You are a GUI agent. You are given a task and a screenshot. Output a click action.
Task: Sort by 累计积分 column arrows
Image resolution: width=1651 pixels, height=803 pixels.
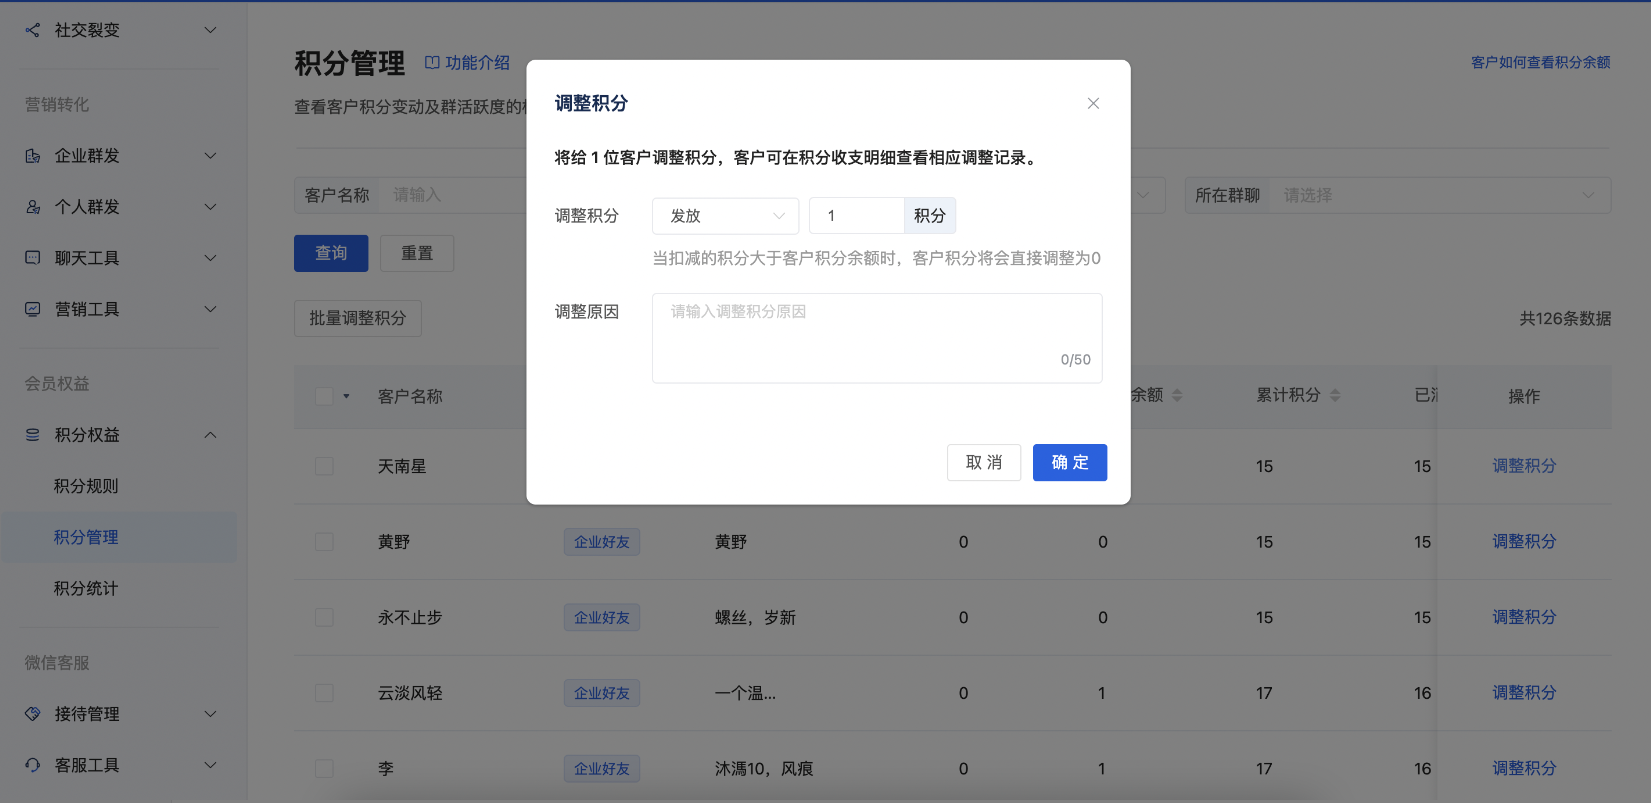click(1335, 395)
